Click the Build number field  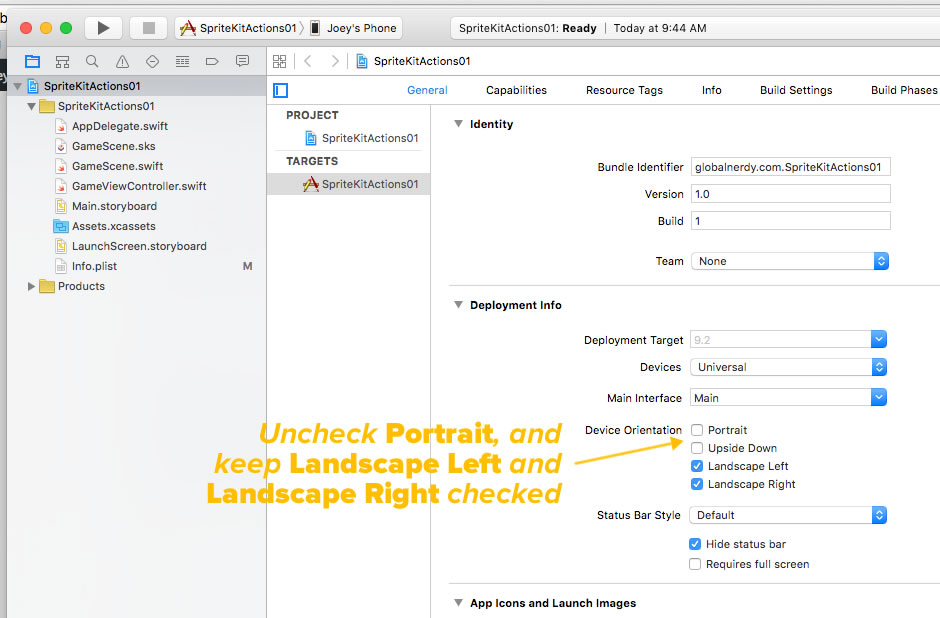click(x=791, y=221)
